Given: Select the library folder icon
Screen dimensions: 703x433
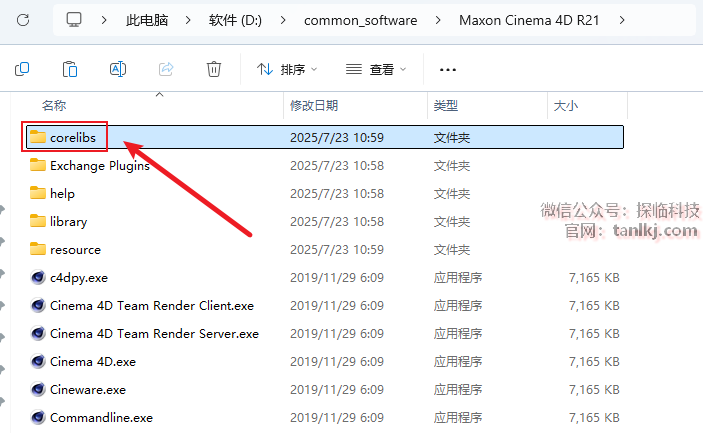Looking at the screenshot, I should tap(38, 221).
